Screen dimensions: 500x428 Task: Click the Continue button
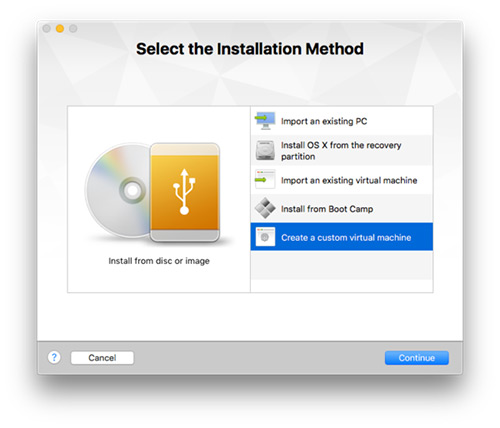coord(417,358)
